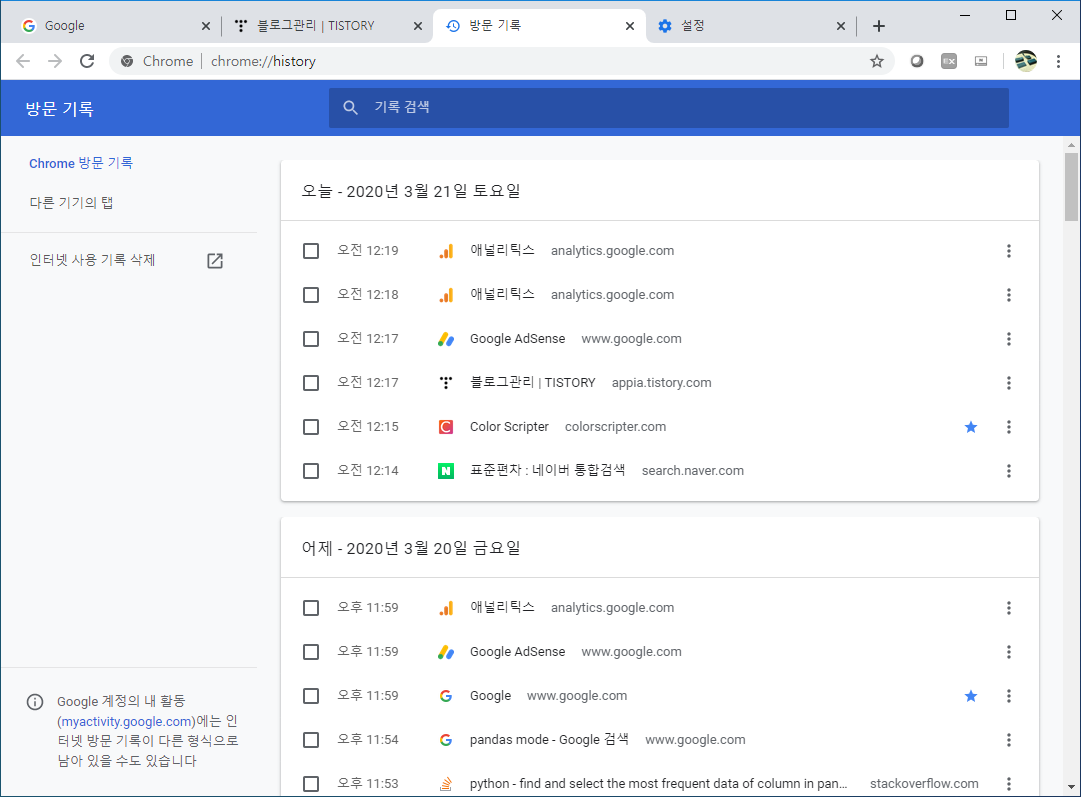Click the Tistory favicon on 12:17 history row
1081x797 pixels.
point(446,383)
